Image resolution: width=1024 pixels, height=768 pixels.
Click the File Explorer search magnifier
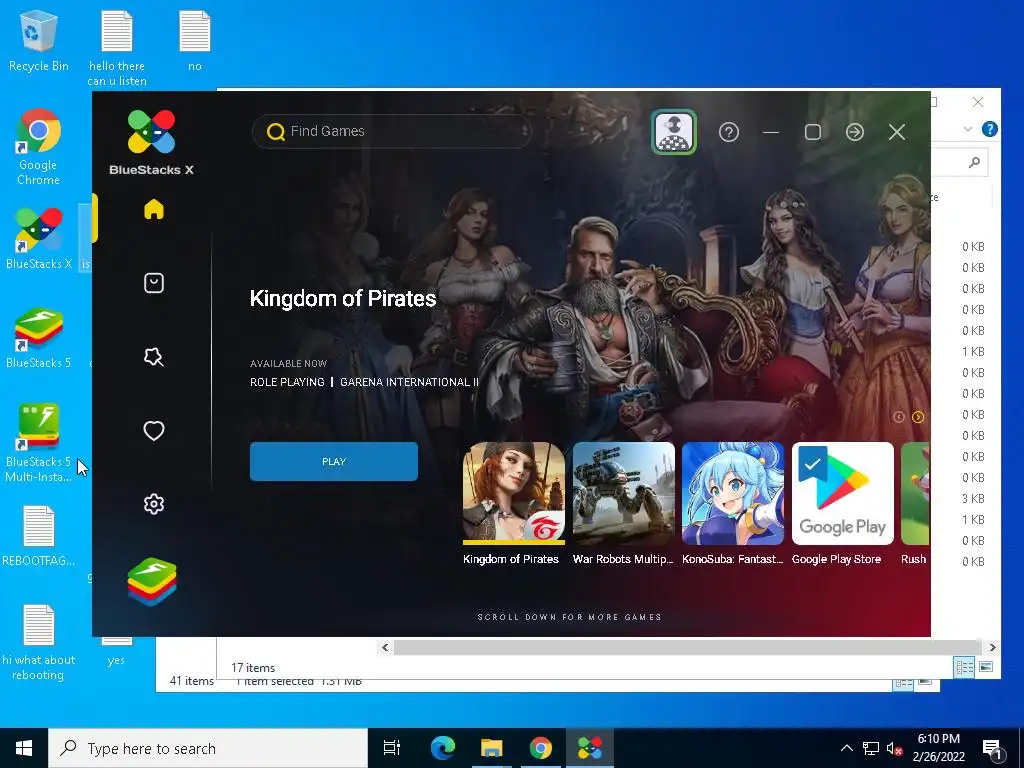(x=974, y=162)
